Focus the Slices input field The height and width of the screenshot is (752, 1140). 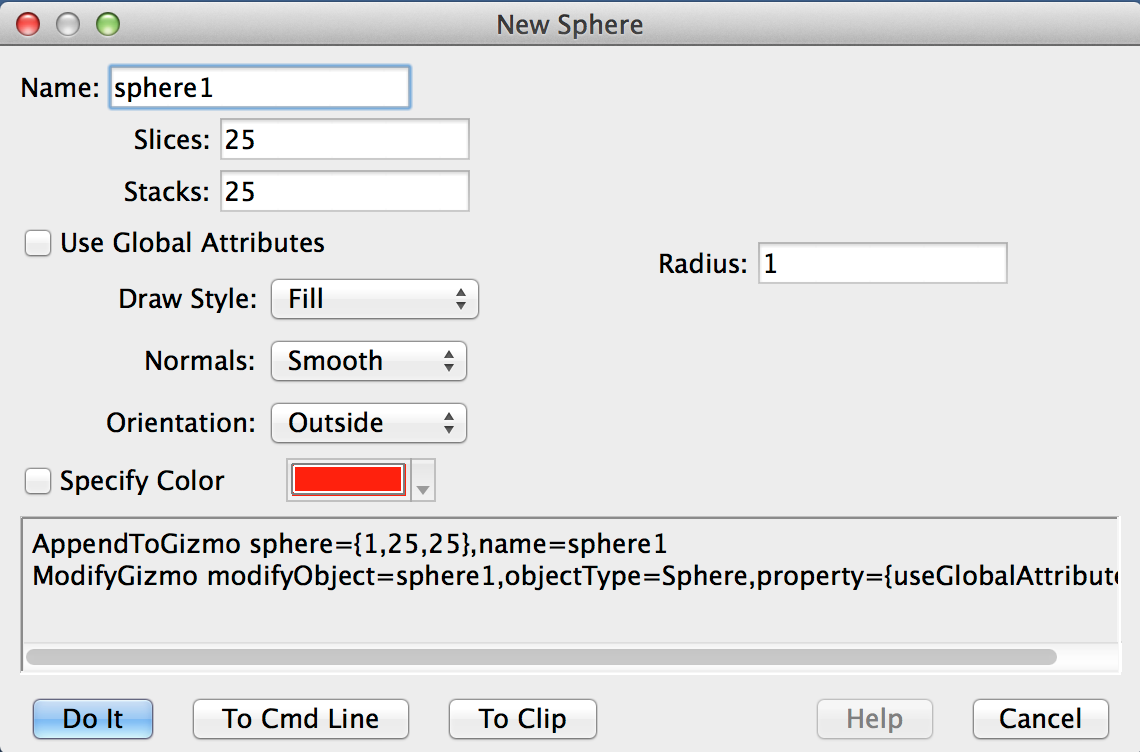(344, 140)
